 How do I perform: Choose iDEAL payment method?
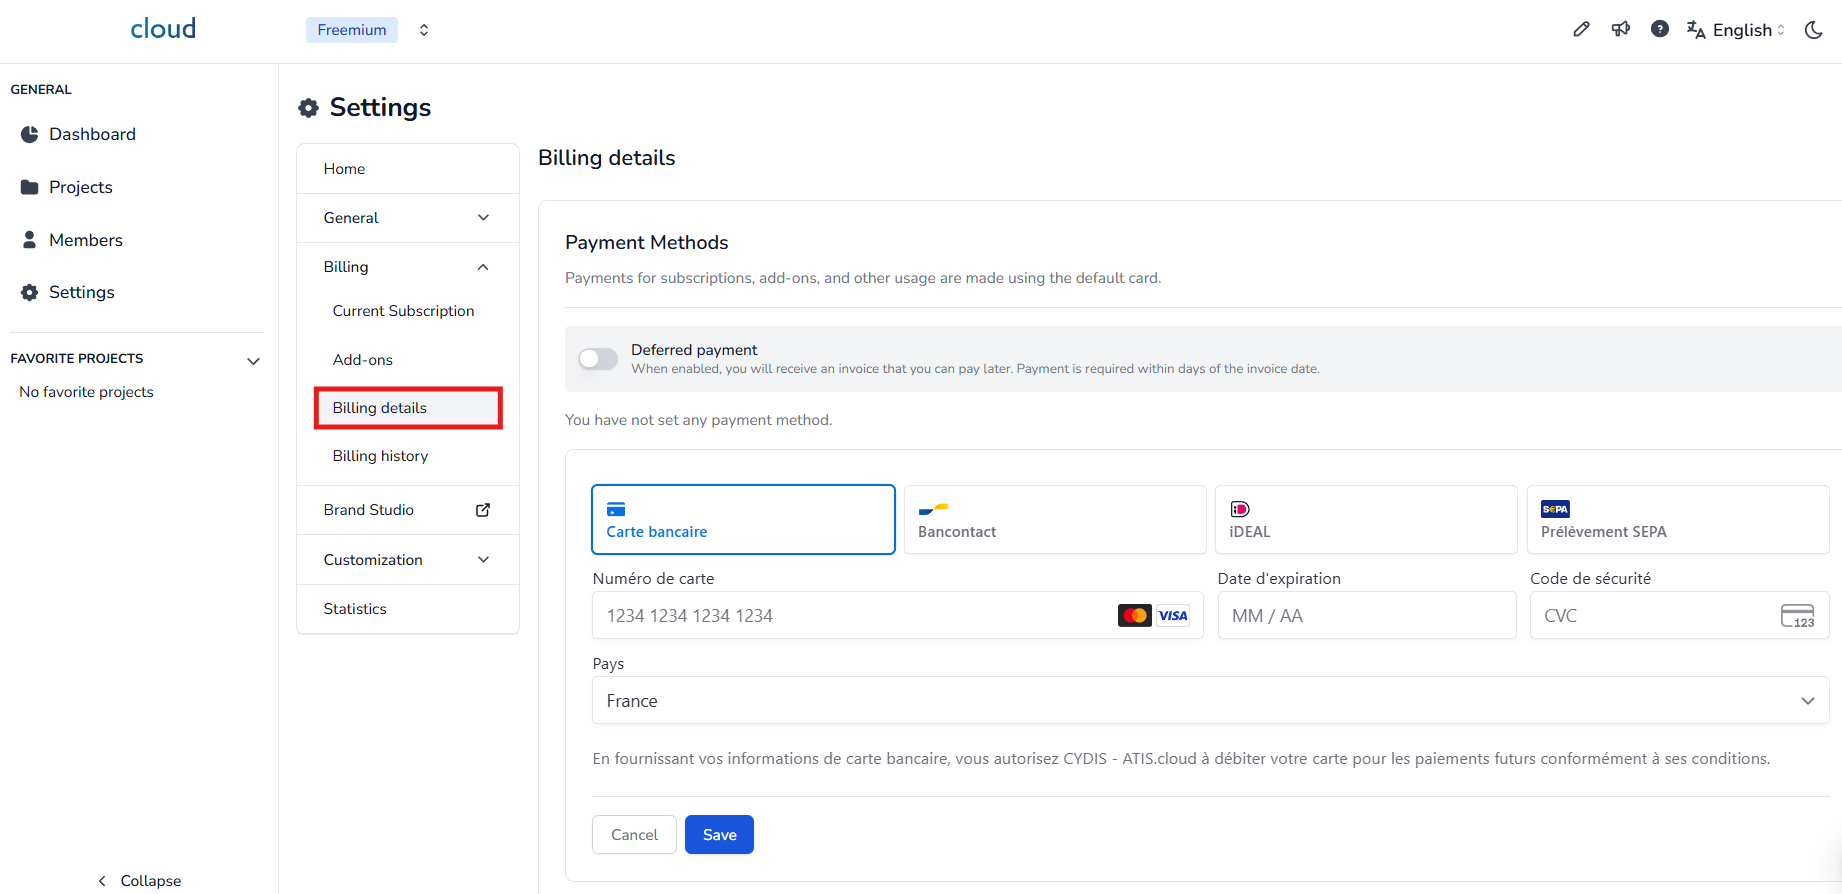[1365, 520]
